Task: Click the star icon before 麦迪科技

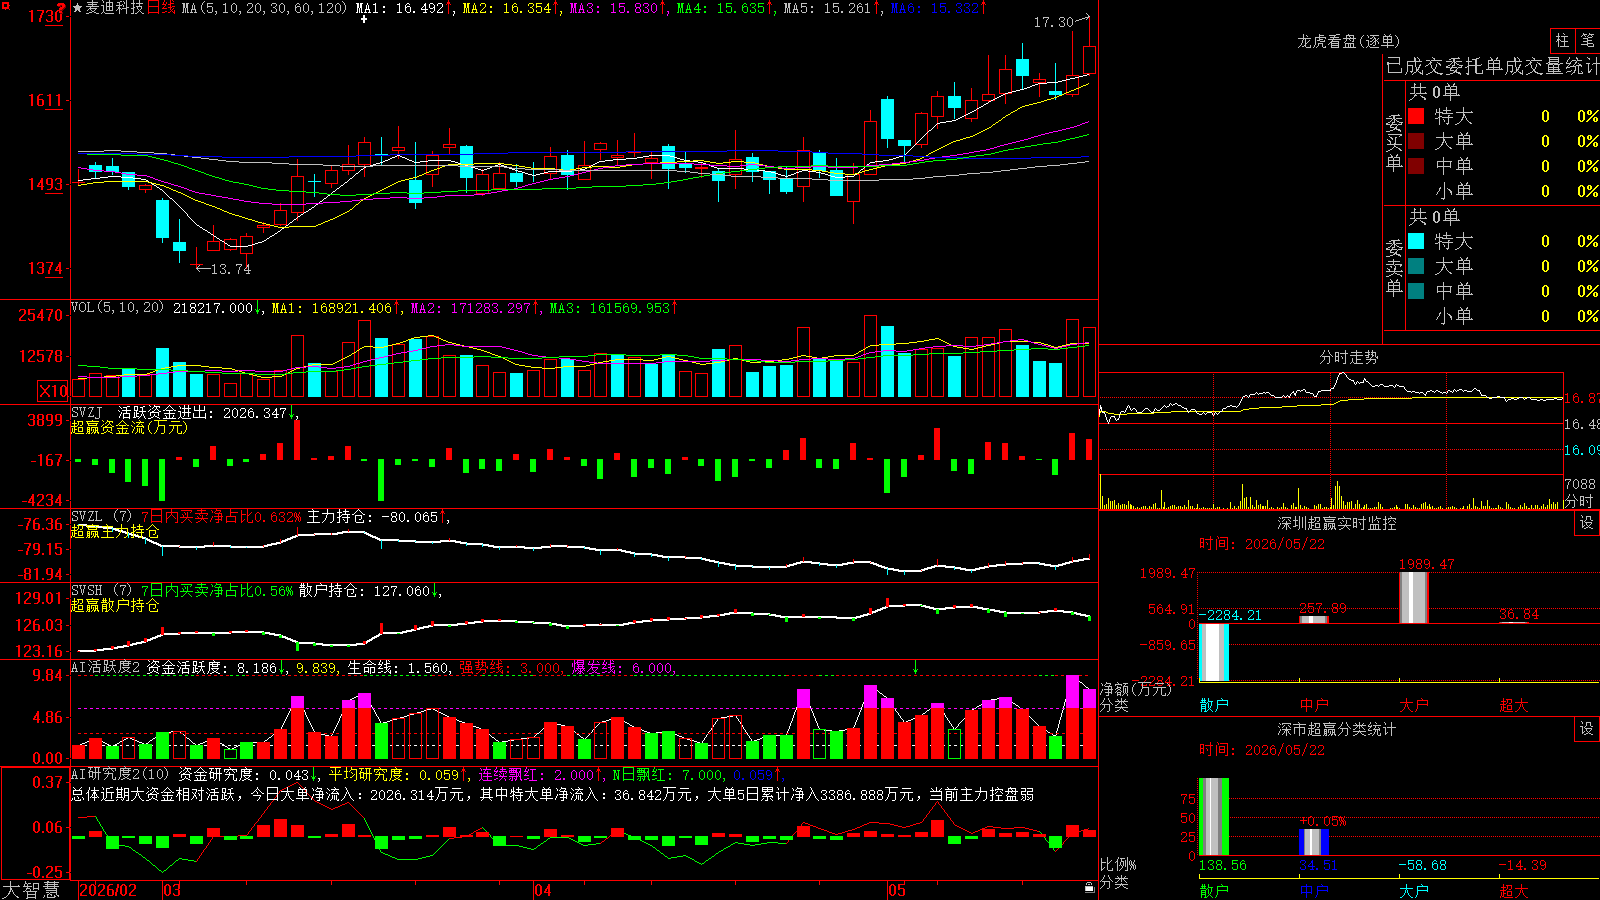Action: [77, 8]
